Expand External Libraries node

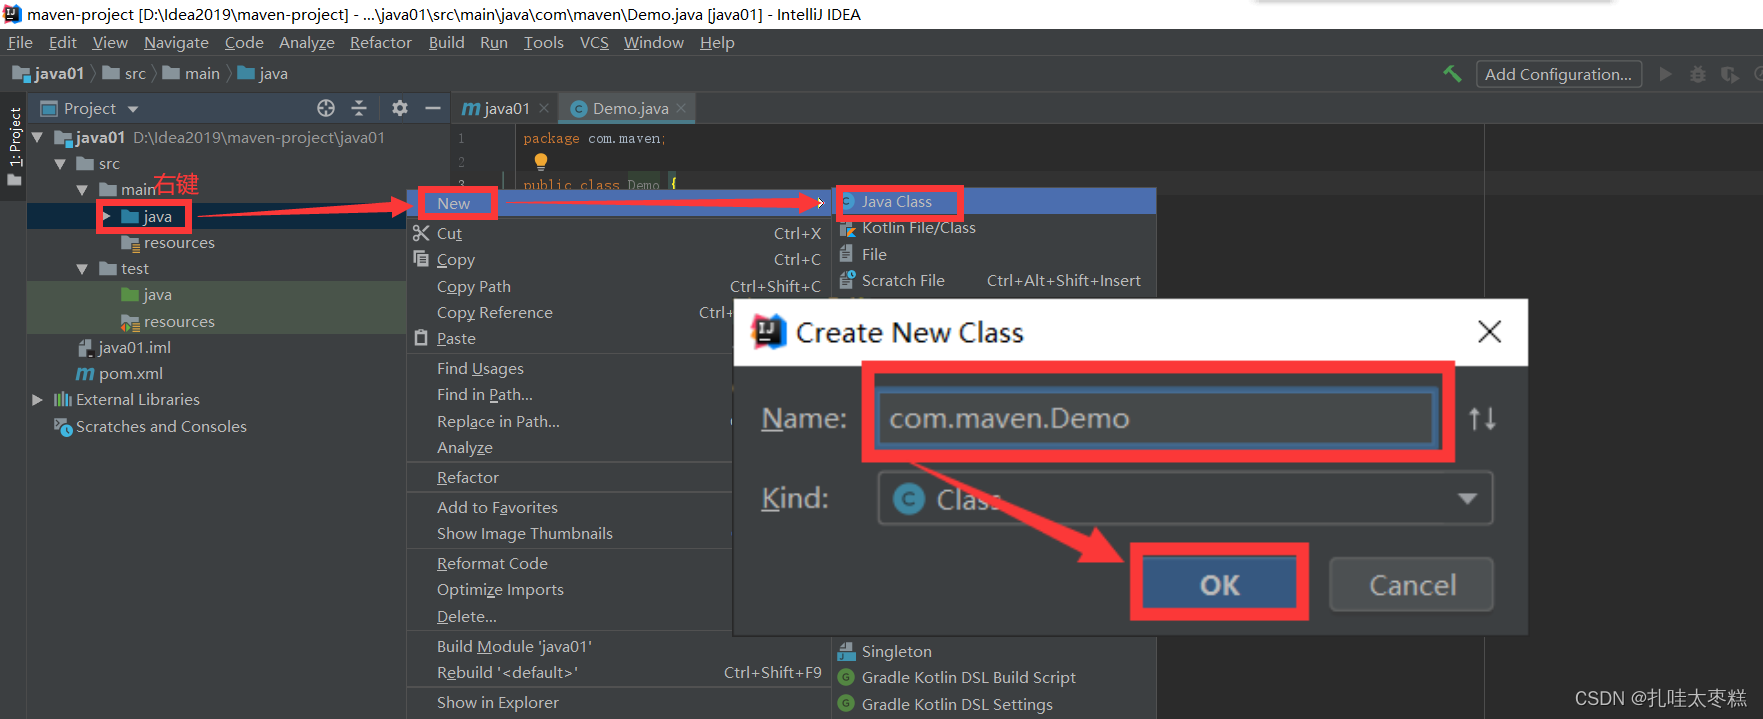pos(37,400)
